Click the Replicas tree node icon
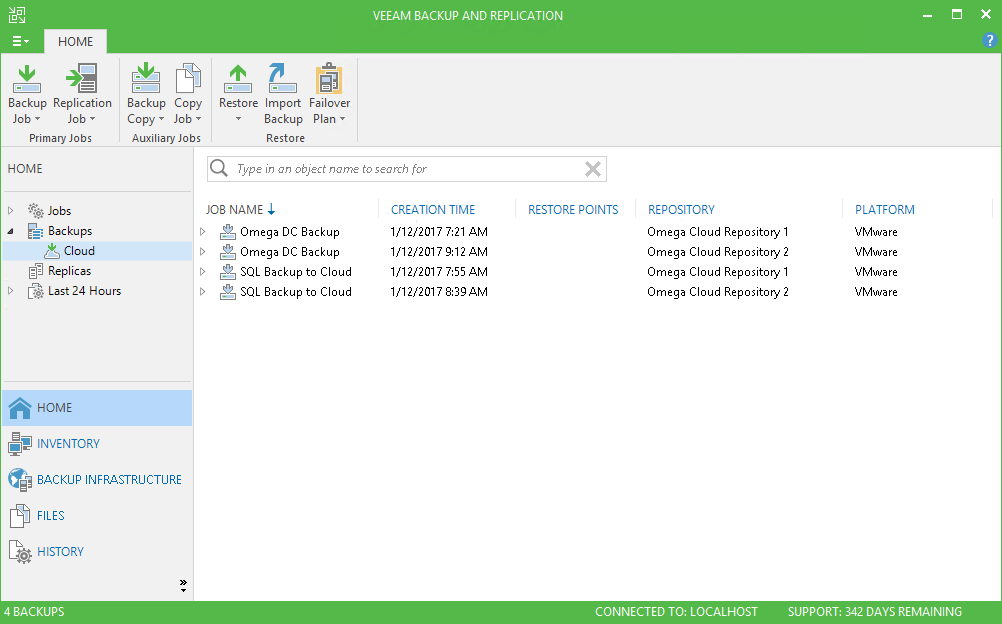Screen dimensions: 1002x624 (36, 271)
